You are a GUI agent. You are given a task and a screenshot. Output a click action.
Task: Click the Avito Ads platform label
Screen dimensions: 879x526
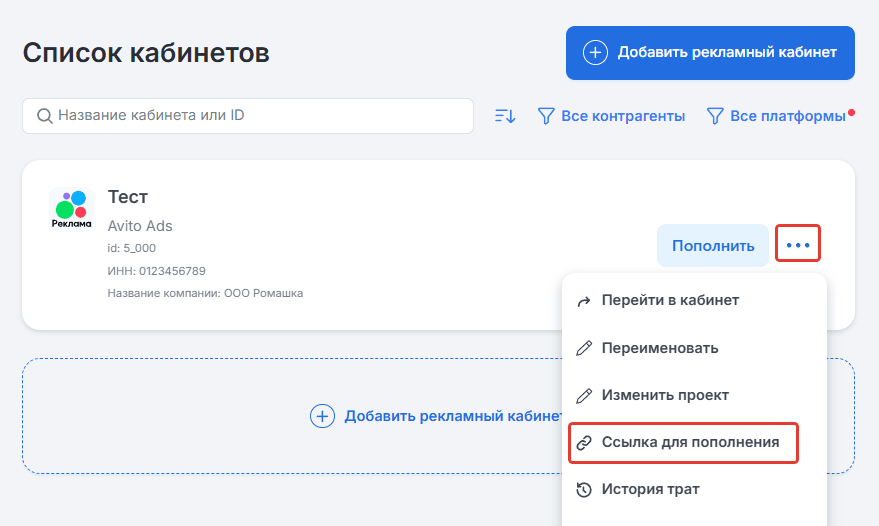tap(140, 226)
